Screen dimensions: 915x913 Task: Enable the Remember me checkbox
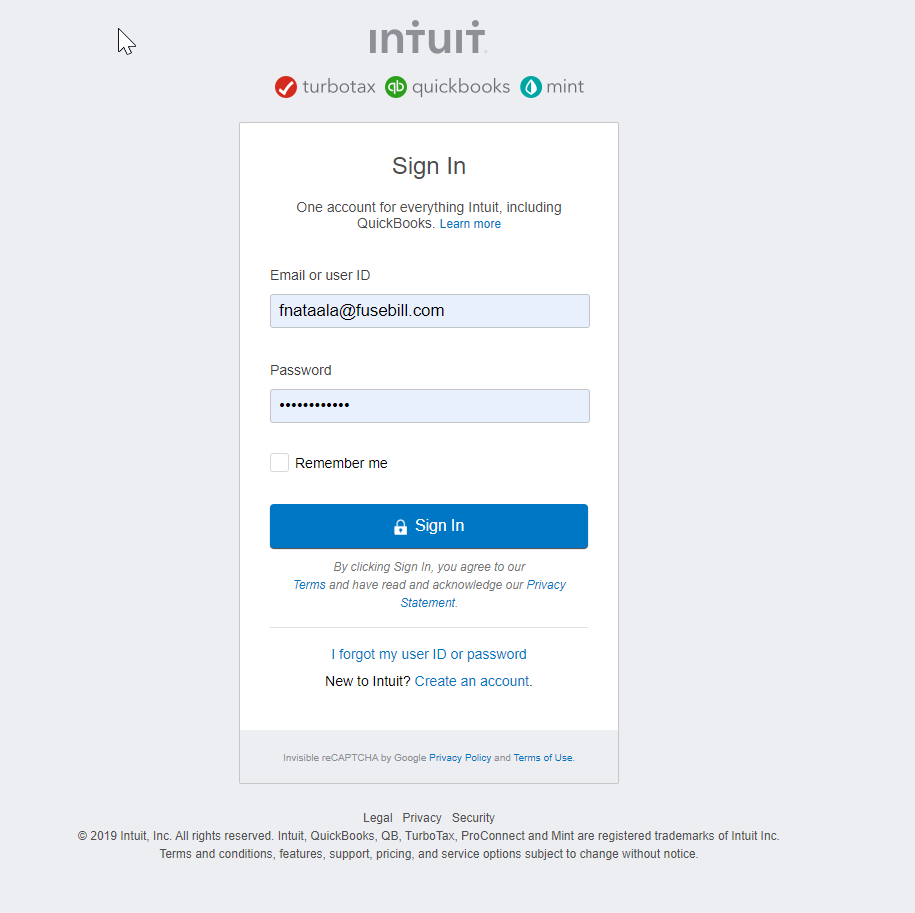click(280, 463)
